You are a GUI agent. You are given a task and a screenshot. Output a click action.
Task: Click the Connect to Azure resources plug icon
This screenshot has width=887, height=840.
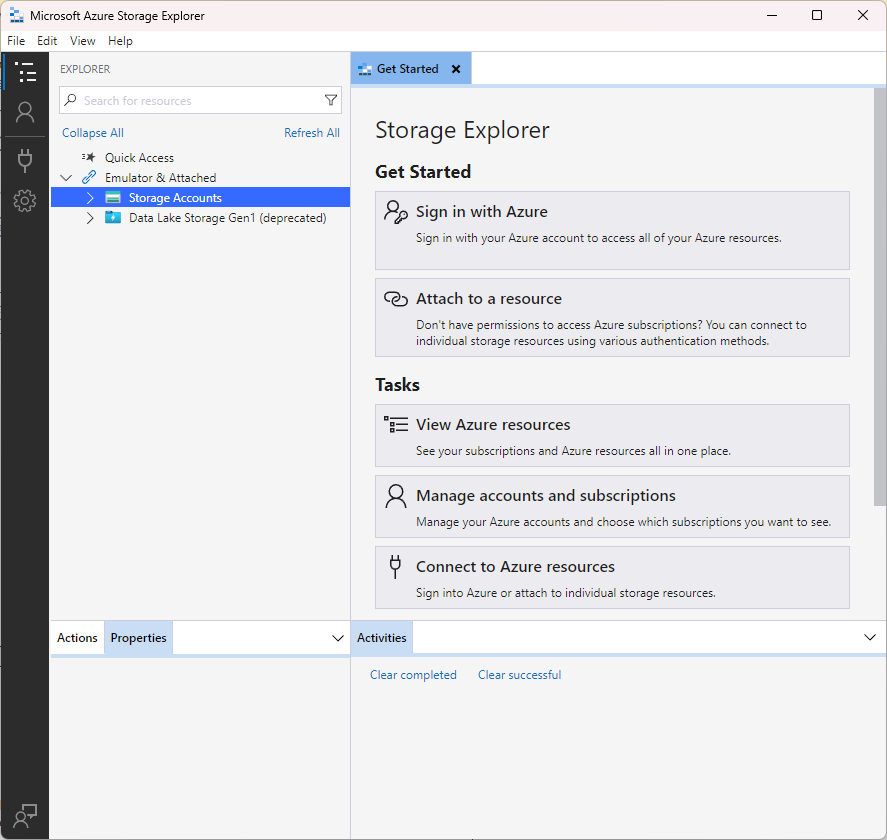tap(395, 566)
